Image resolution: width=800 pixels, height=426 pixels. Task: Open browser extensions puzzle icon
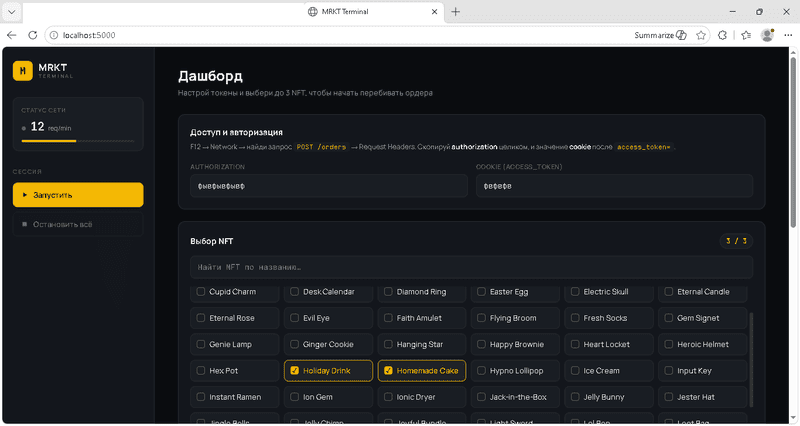point(722,35)
